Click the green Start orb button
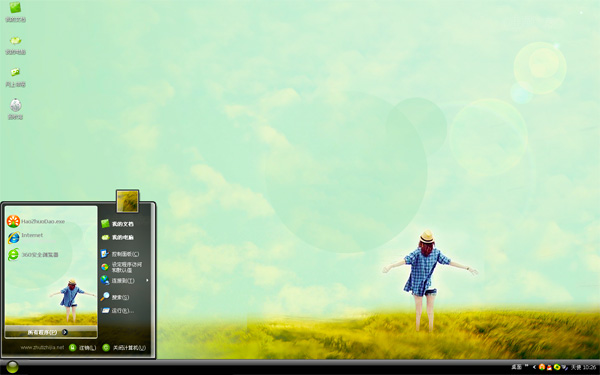 pos(12,367)
